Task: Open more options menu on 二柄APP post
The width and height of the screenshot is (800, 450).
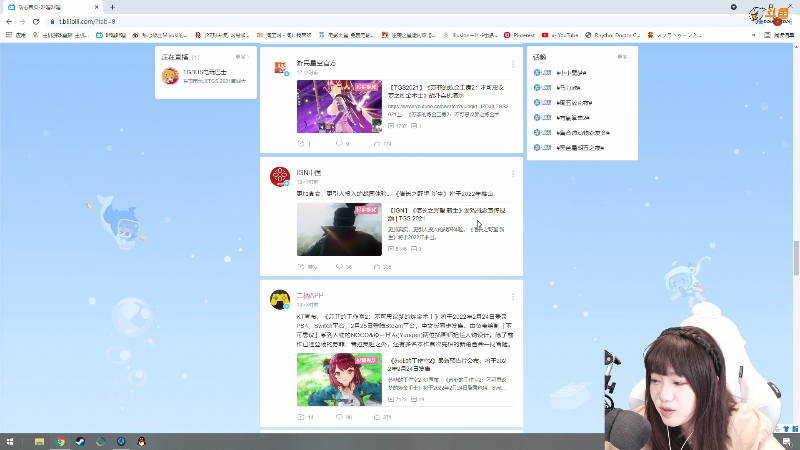Action: 513,297
